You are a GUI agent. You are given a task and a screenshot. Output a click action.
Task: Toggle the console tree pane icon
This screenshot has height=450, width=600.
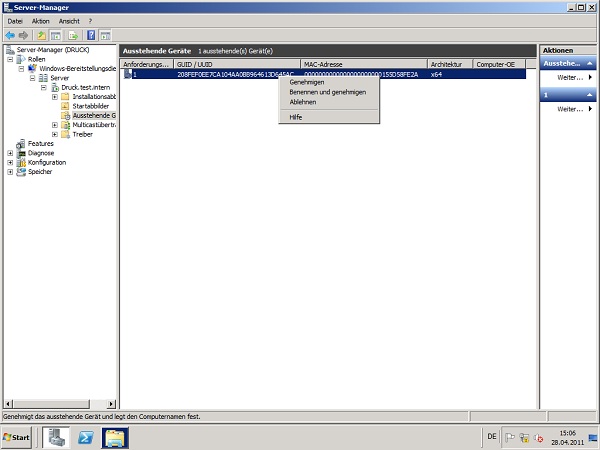tap(55, 36)
